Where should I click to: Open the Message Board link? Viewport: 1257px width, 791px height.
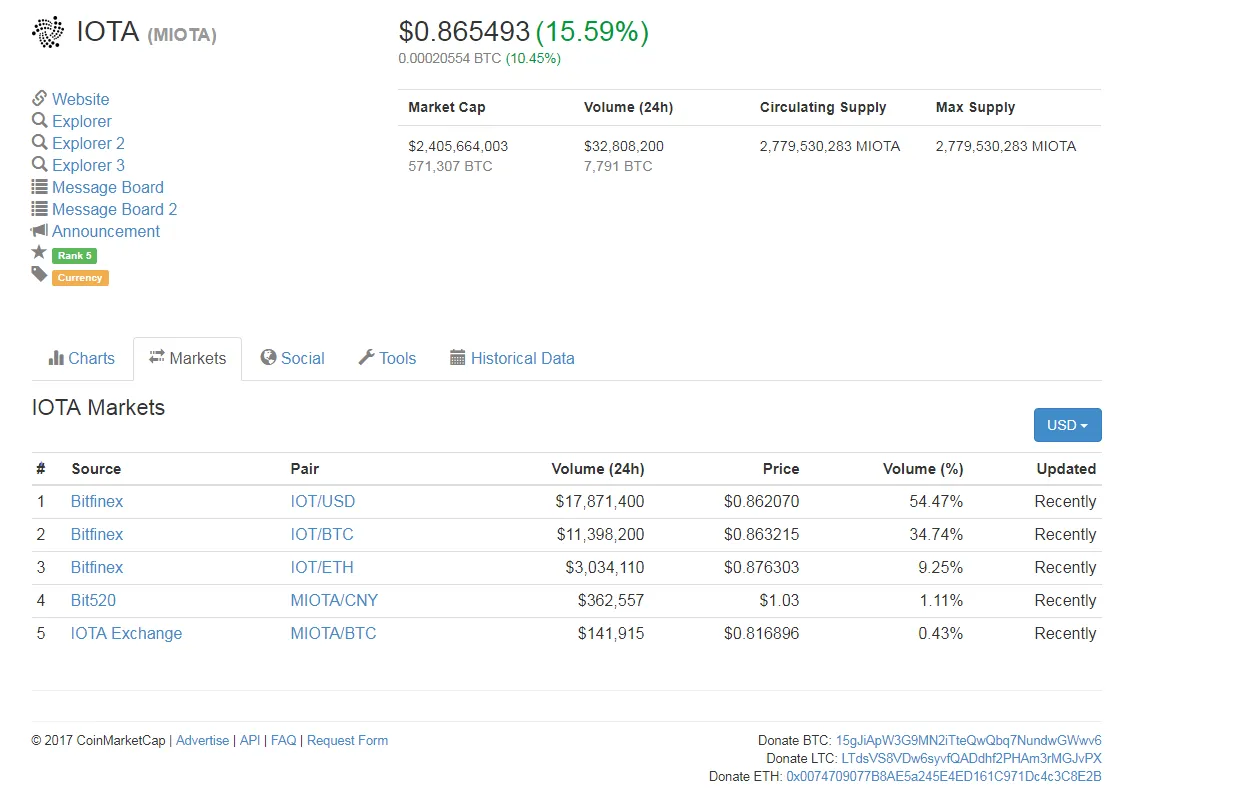click(x=108, y=187)
